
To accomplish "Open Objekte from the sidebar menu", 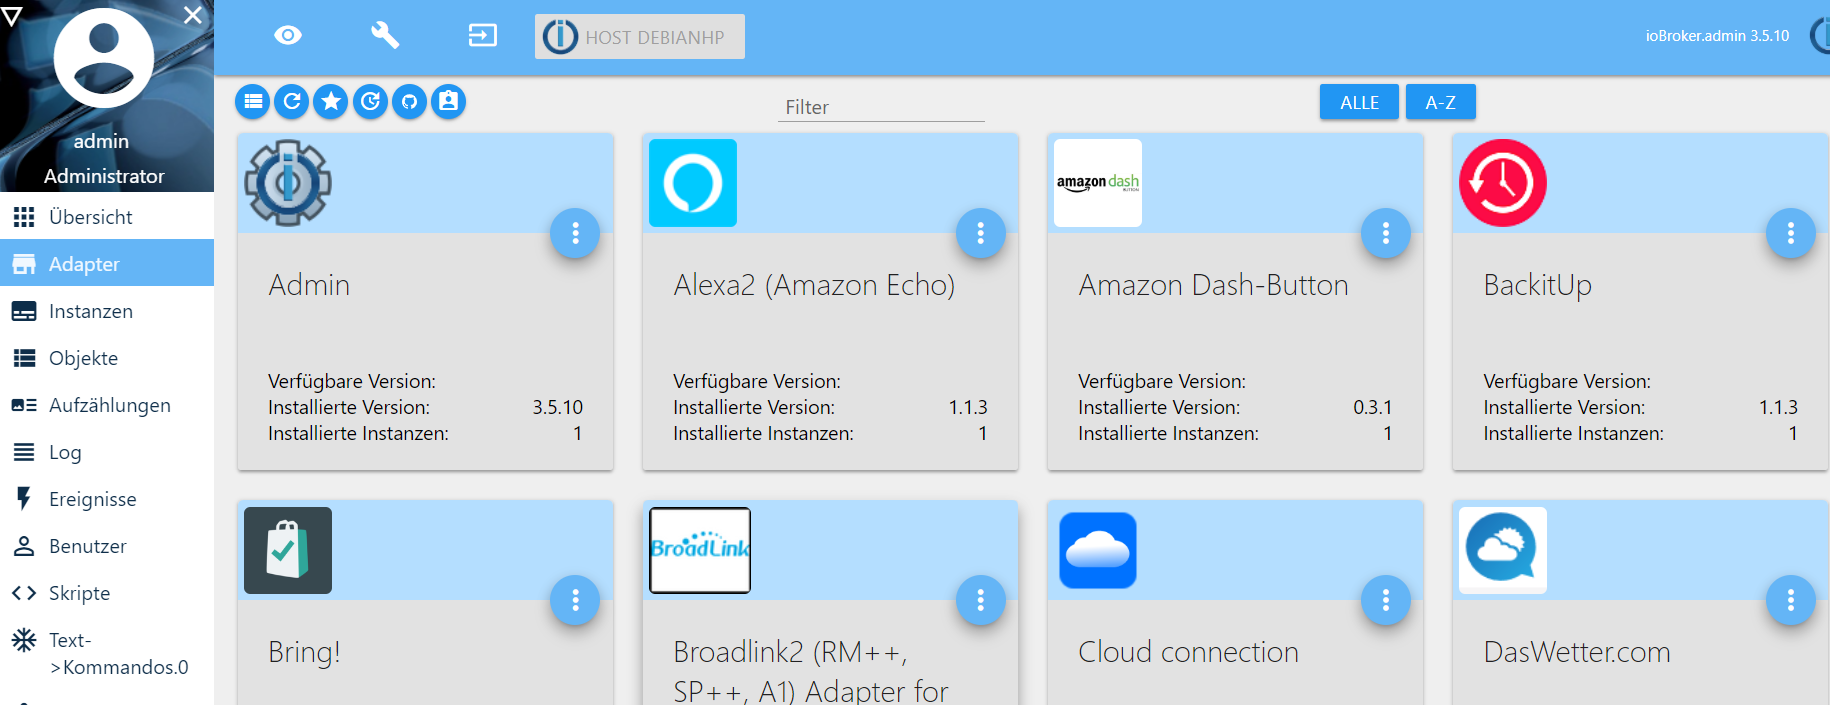I will click(x=83, y=358).
